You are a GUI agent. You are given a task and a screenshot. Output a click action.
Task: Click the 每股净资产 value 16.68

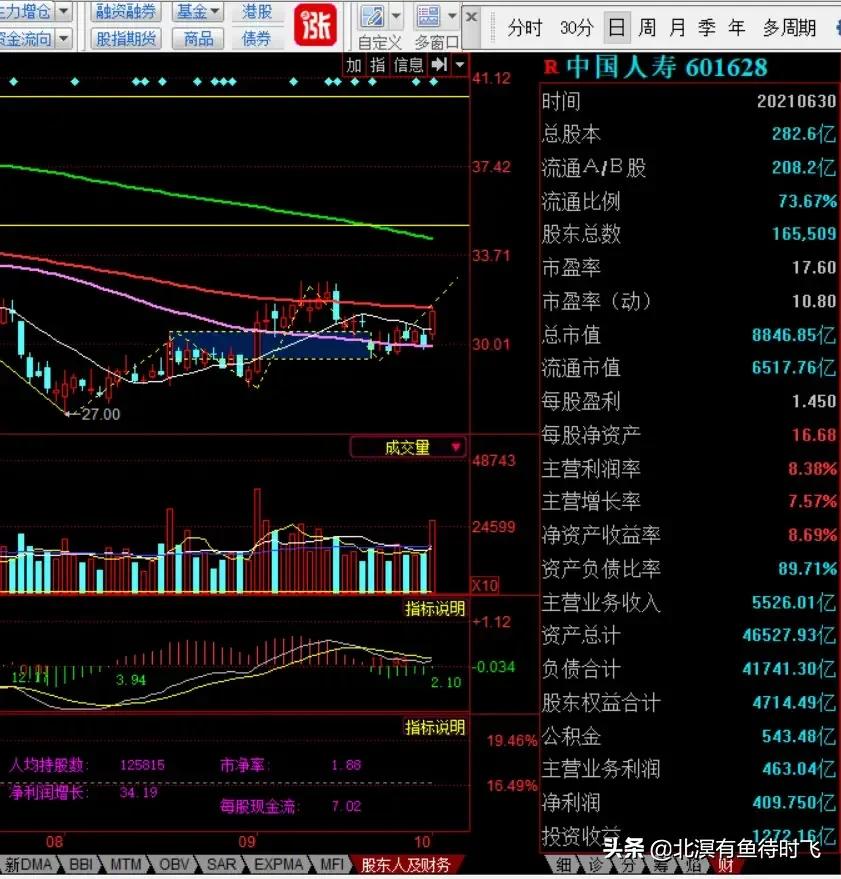coord(814,435)
